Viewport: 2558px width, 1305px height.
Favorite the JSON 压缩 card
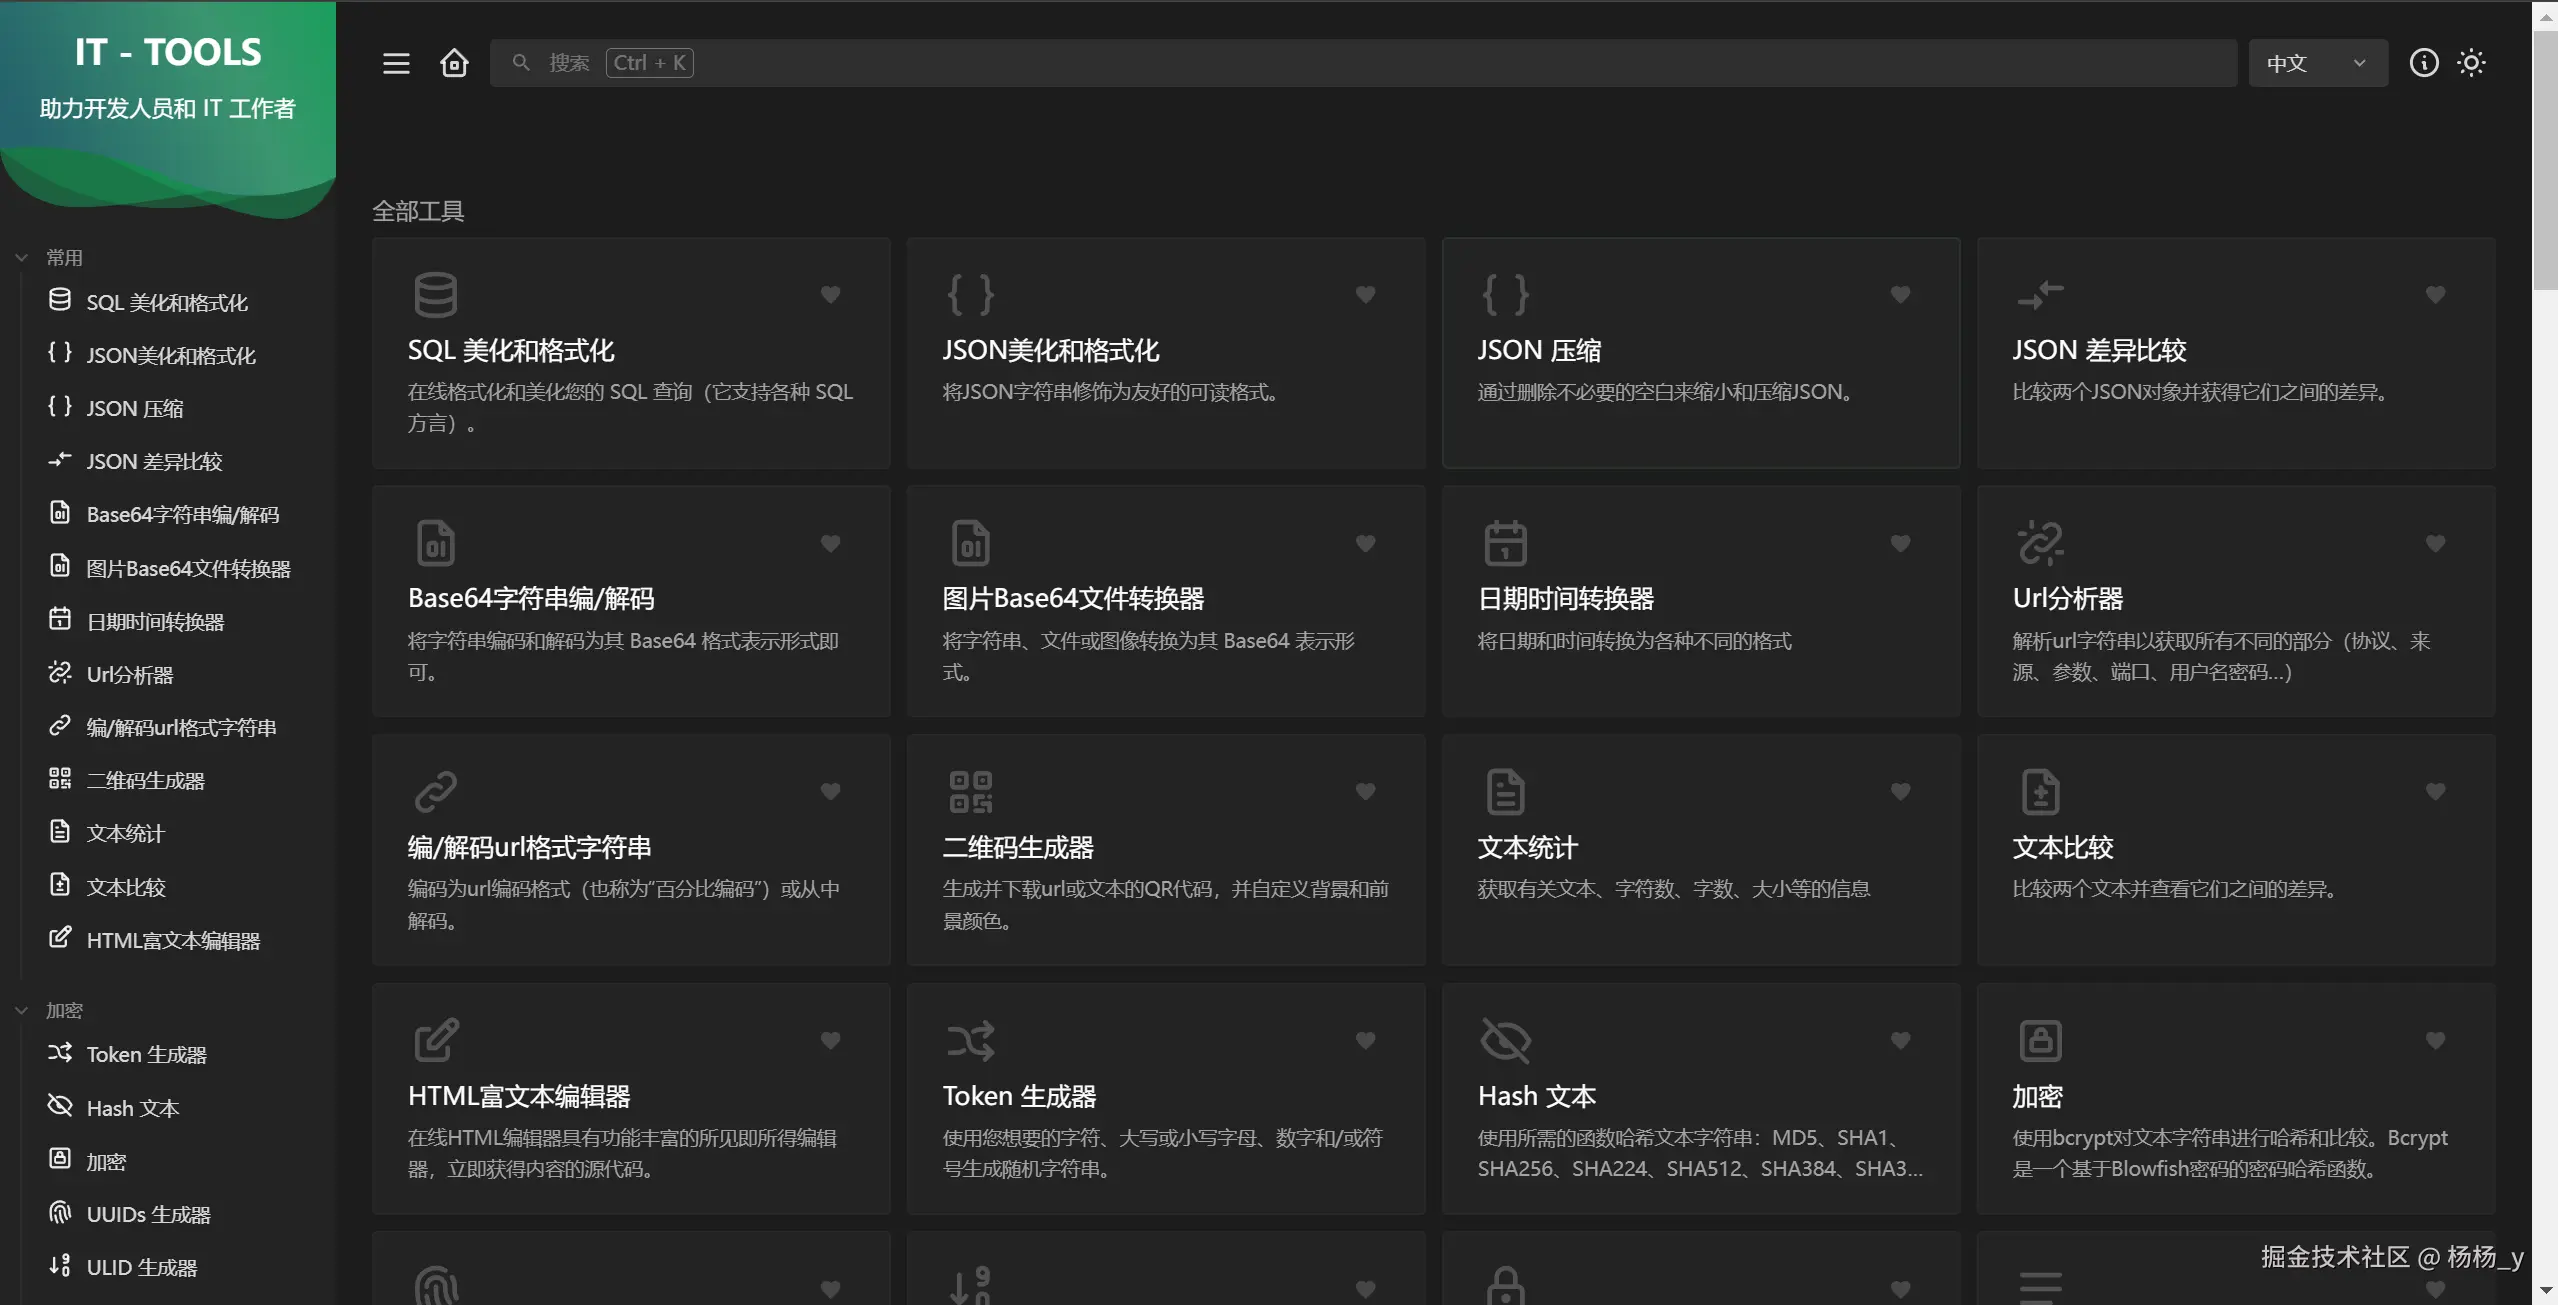(1900, 294)
